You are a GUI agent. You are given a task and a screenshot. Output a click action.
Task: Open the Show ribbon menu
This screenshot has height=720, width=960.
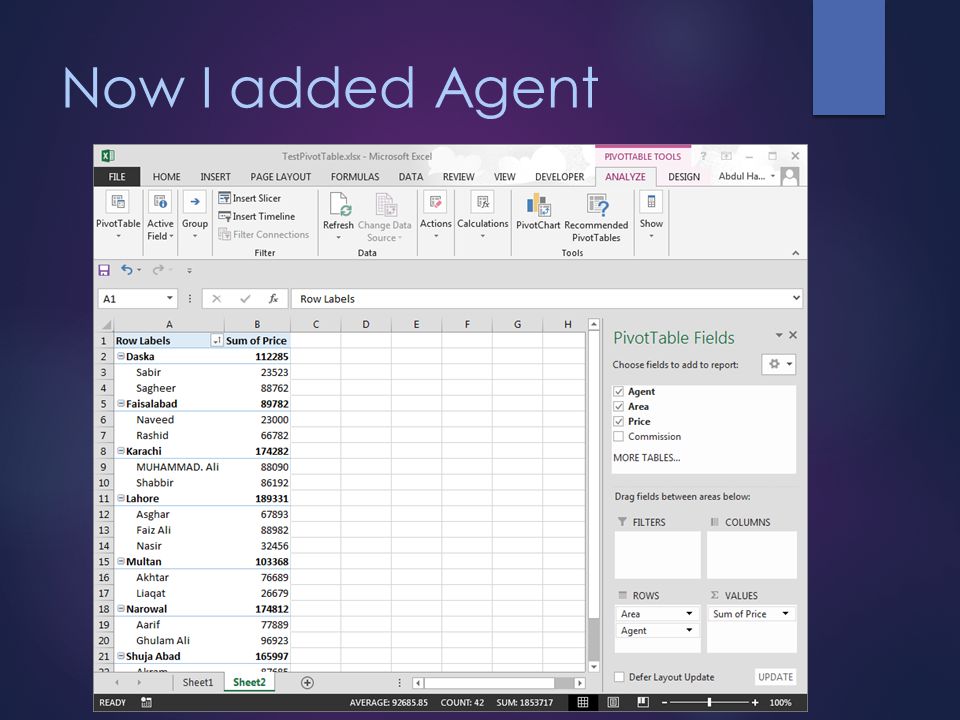coord(651,214)
